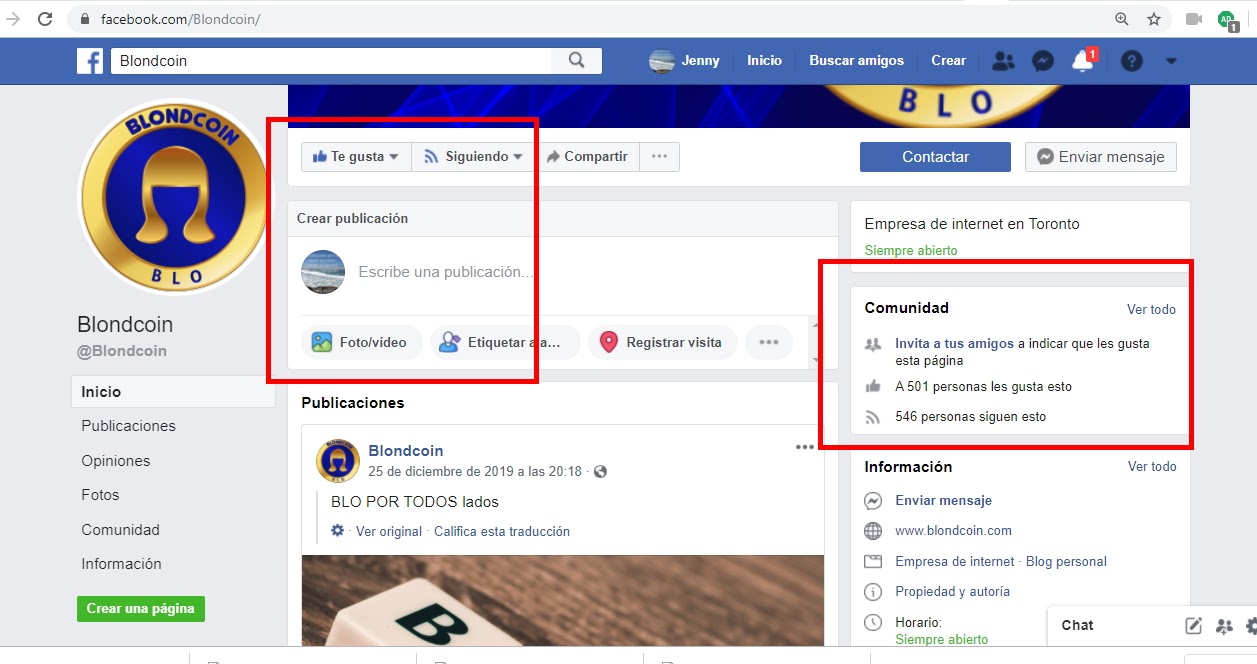This screenshot has width=1257, height=664.
Task: Click the Contactar button
Action: pos(935,157)
